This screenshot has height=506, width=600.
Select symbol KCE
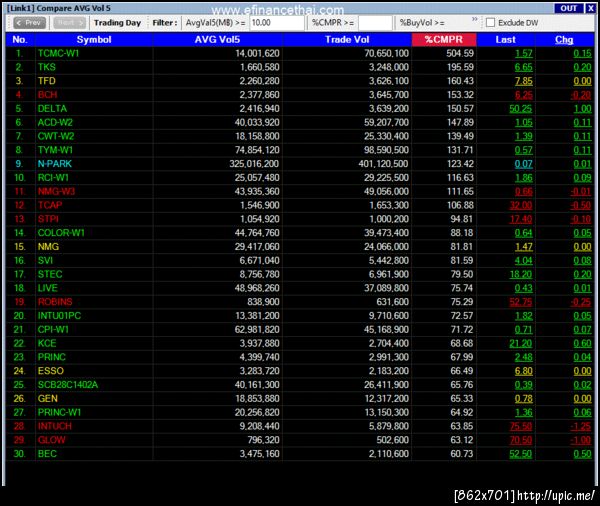pos(47,343)
